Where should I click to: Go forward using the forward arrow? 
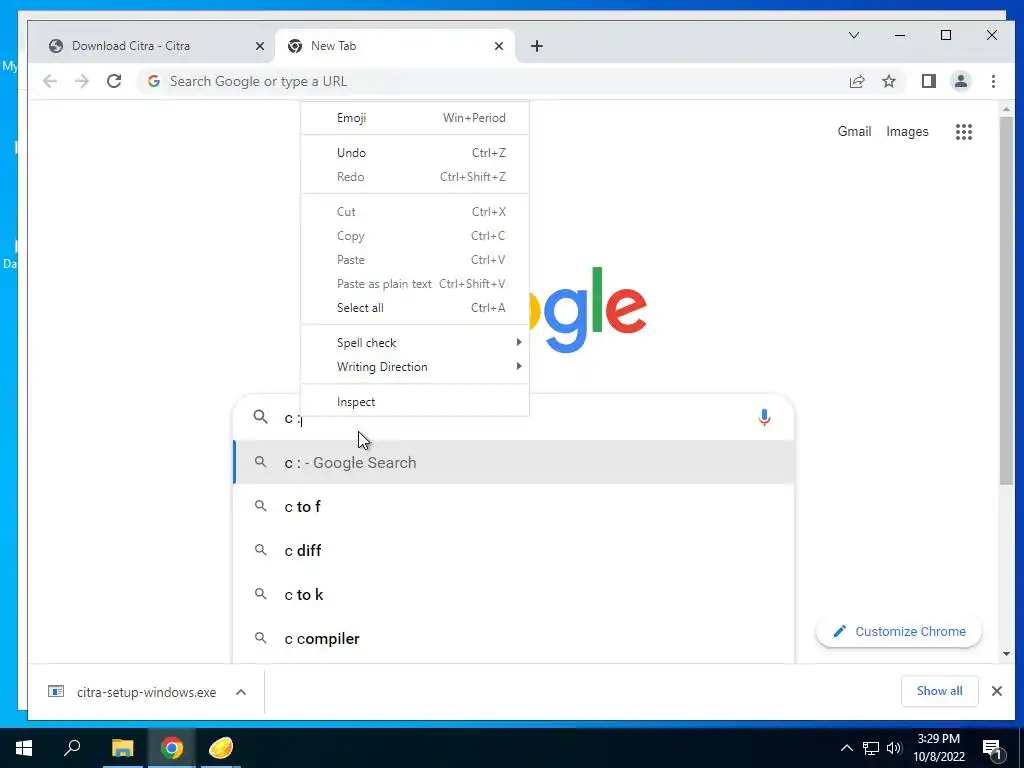coord(82,81)
